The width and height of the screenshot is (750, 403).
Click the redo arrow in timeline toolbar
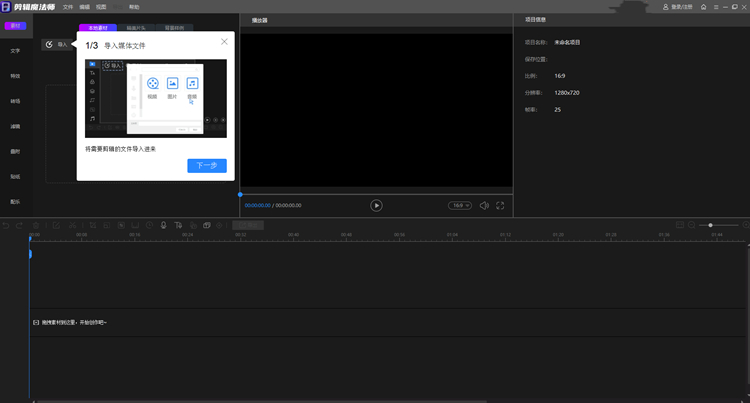pyautogui.click(x=19, y=225)
